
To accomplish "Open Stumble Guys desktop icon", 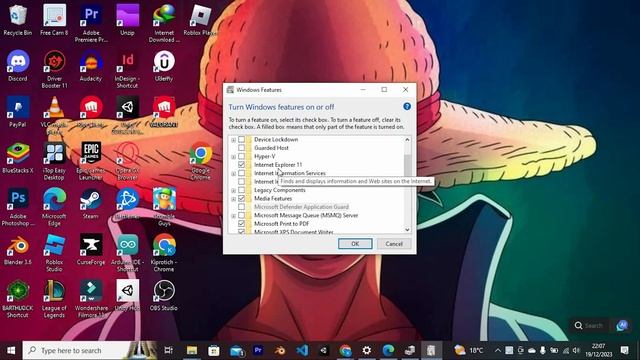I will click(x=164, y=207).
